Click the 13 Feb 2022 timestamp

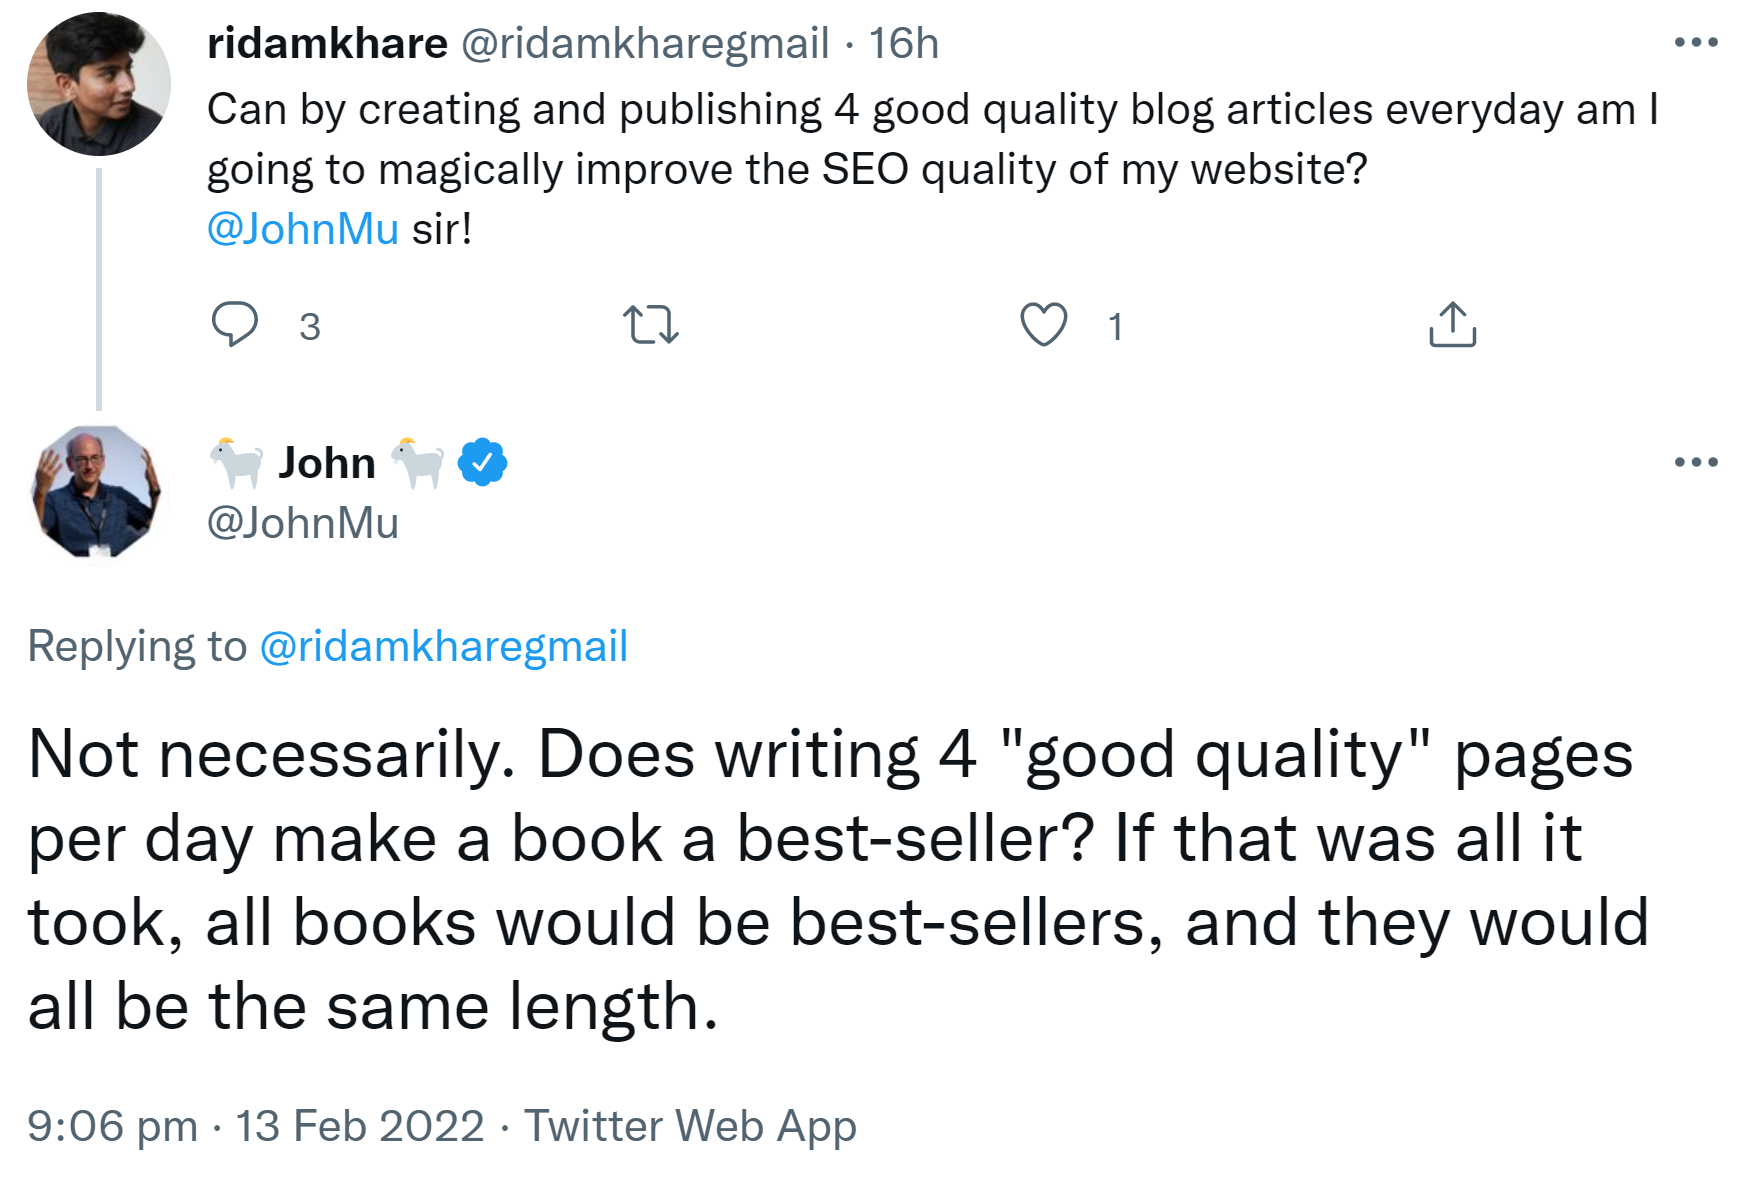click(x=358, y=1125)
